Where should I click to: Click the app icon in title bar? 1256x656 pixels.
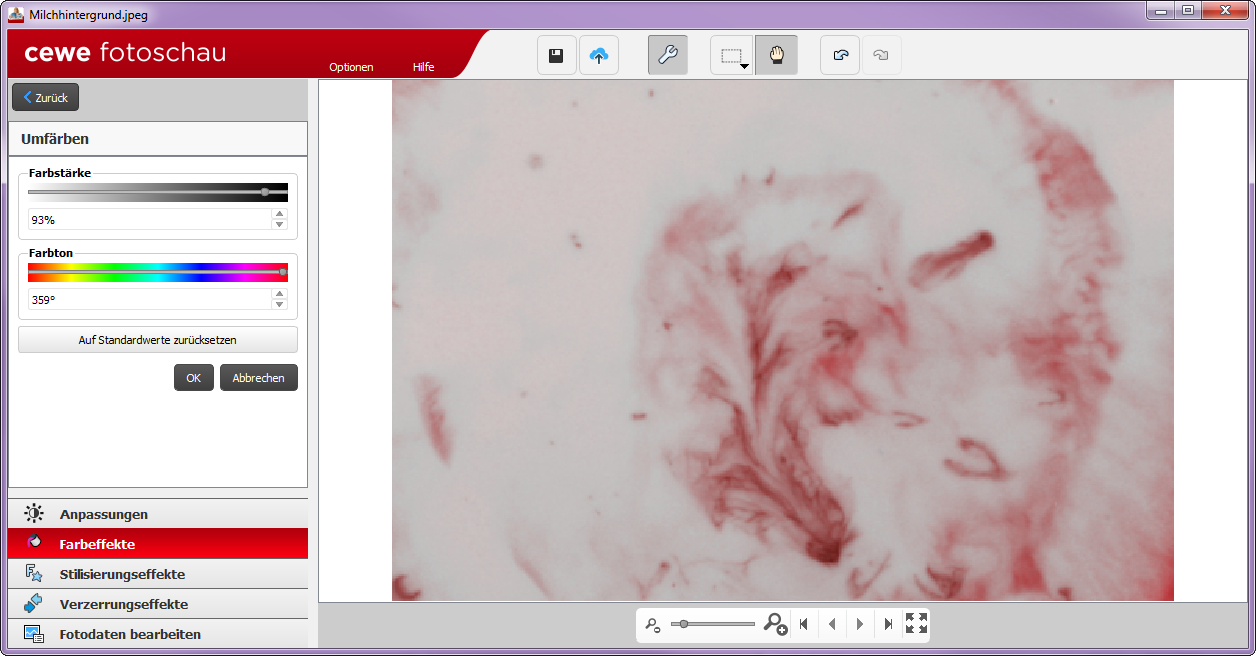point(16,14)
